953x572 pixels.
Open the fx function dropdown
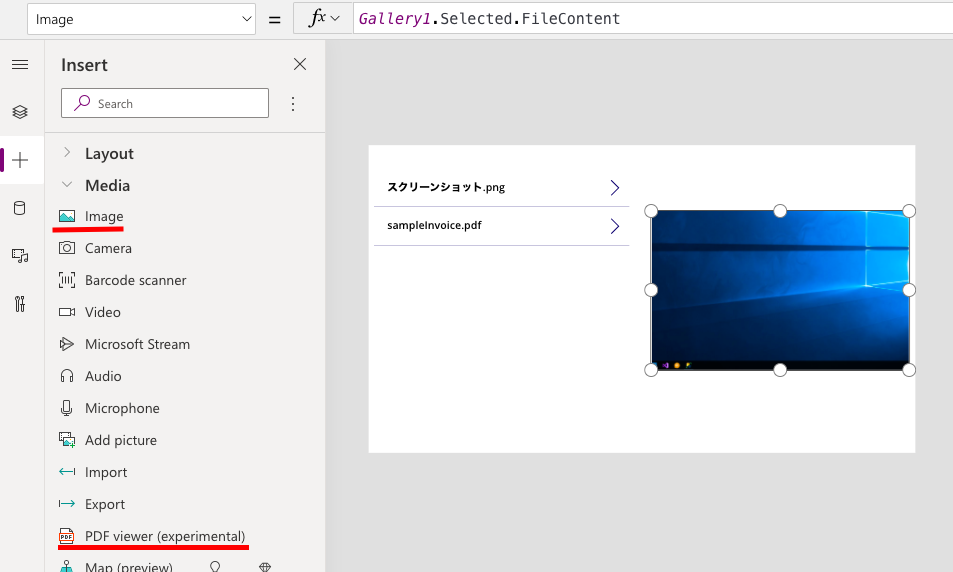pos(323,19)
